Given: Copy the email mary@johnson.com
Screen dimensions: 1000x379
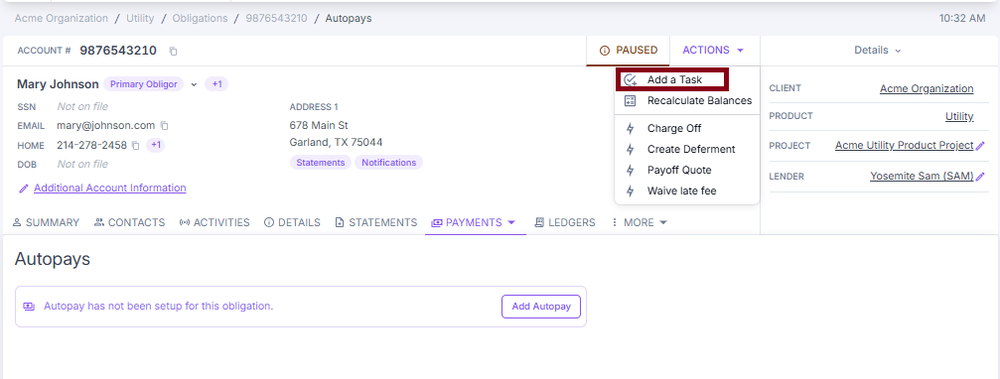Looking at the screenshot, I should [x=164, y=126].
